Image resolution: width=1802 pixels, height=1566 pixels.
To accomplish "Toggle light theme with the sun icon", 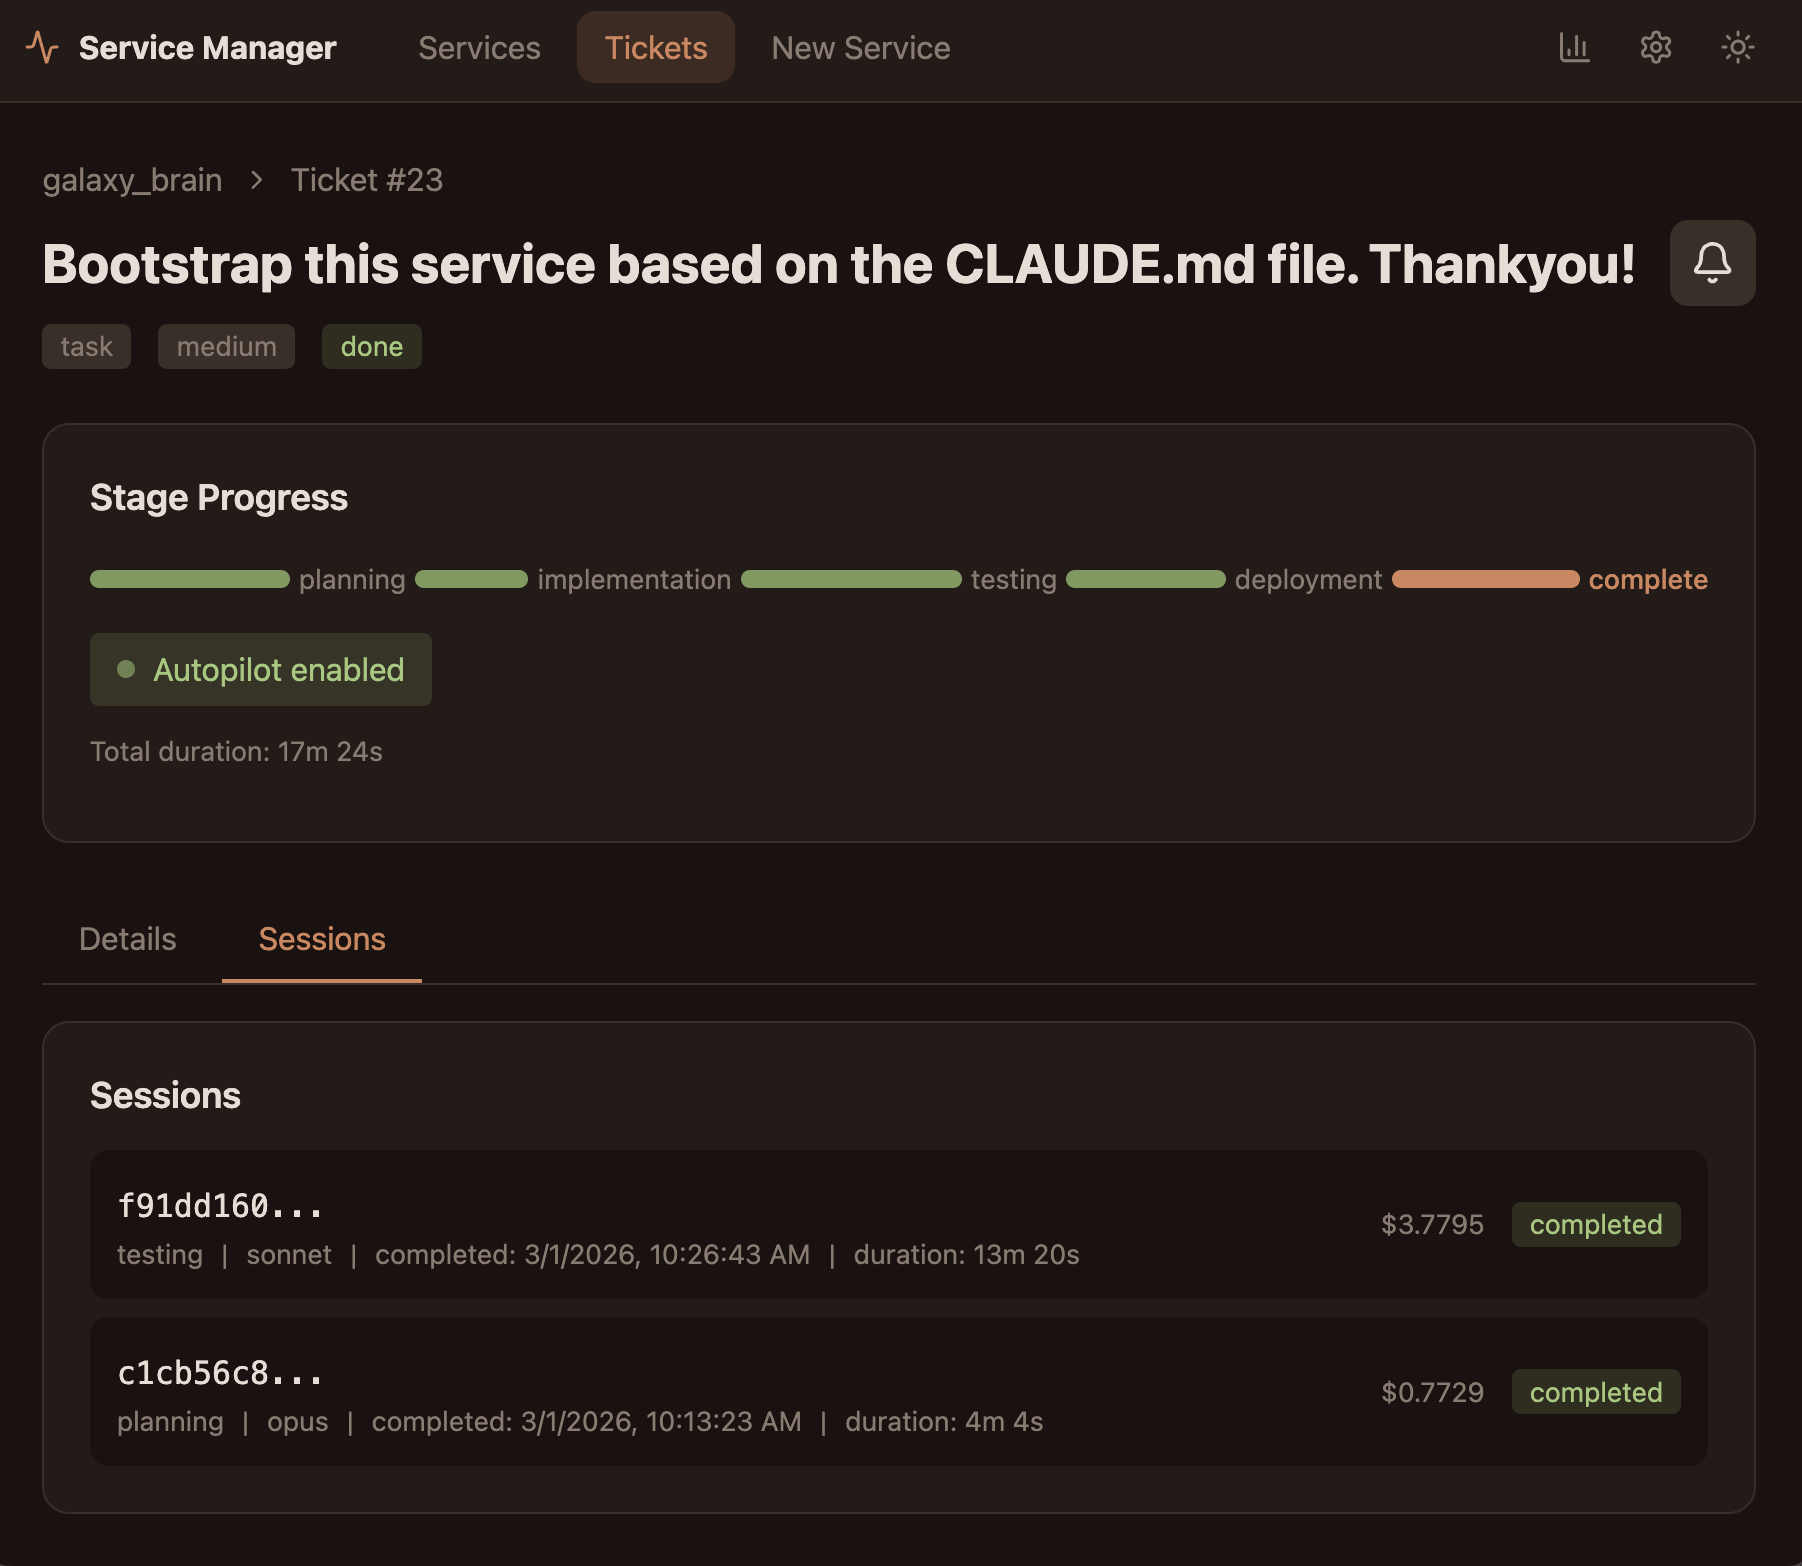I will 1737,47.
